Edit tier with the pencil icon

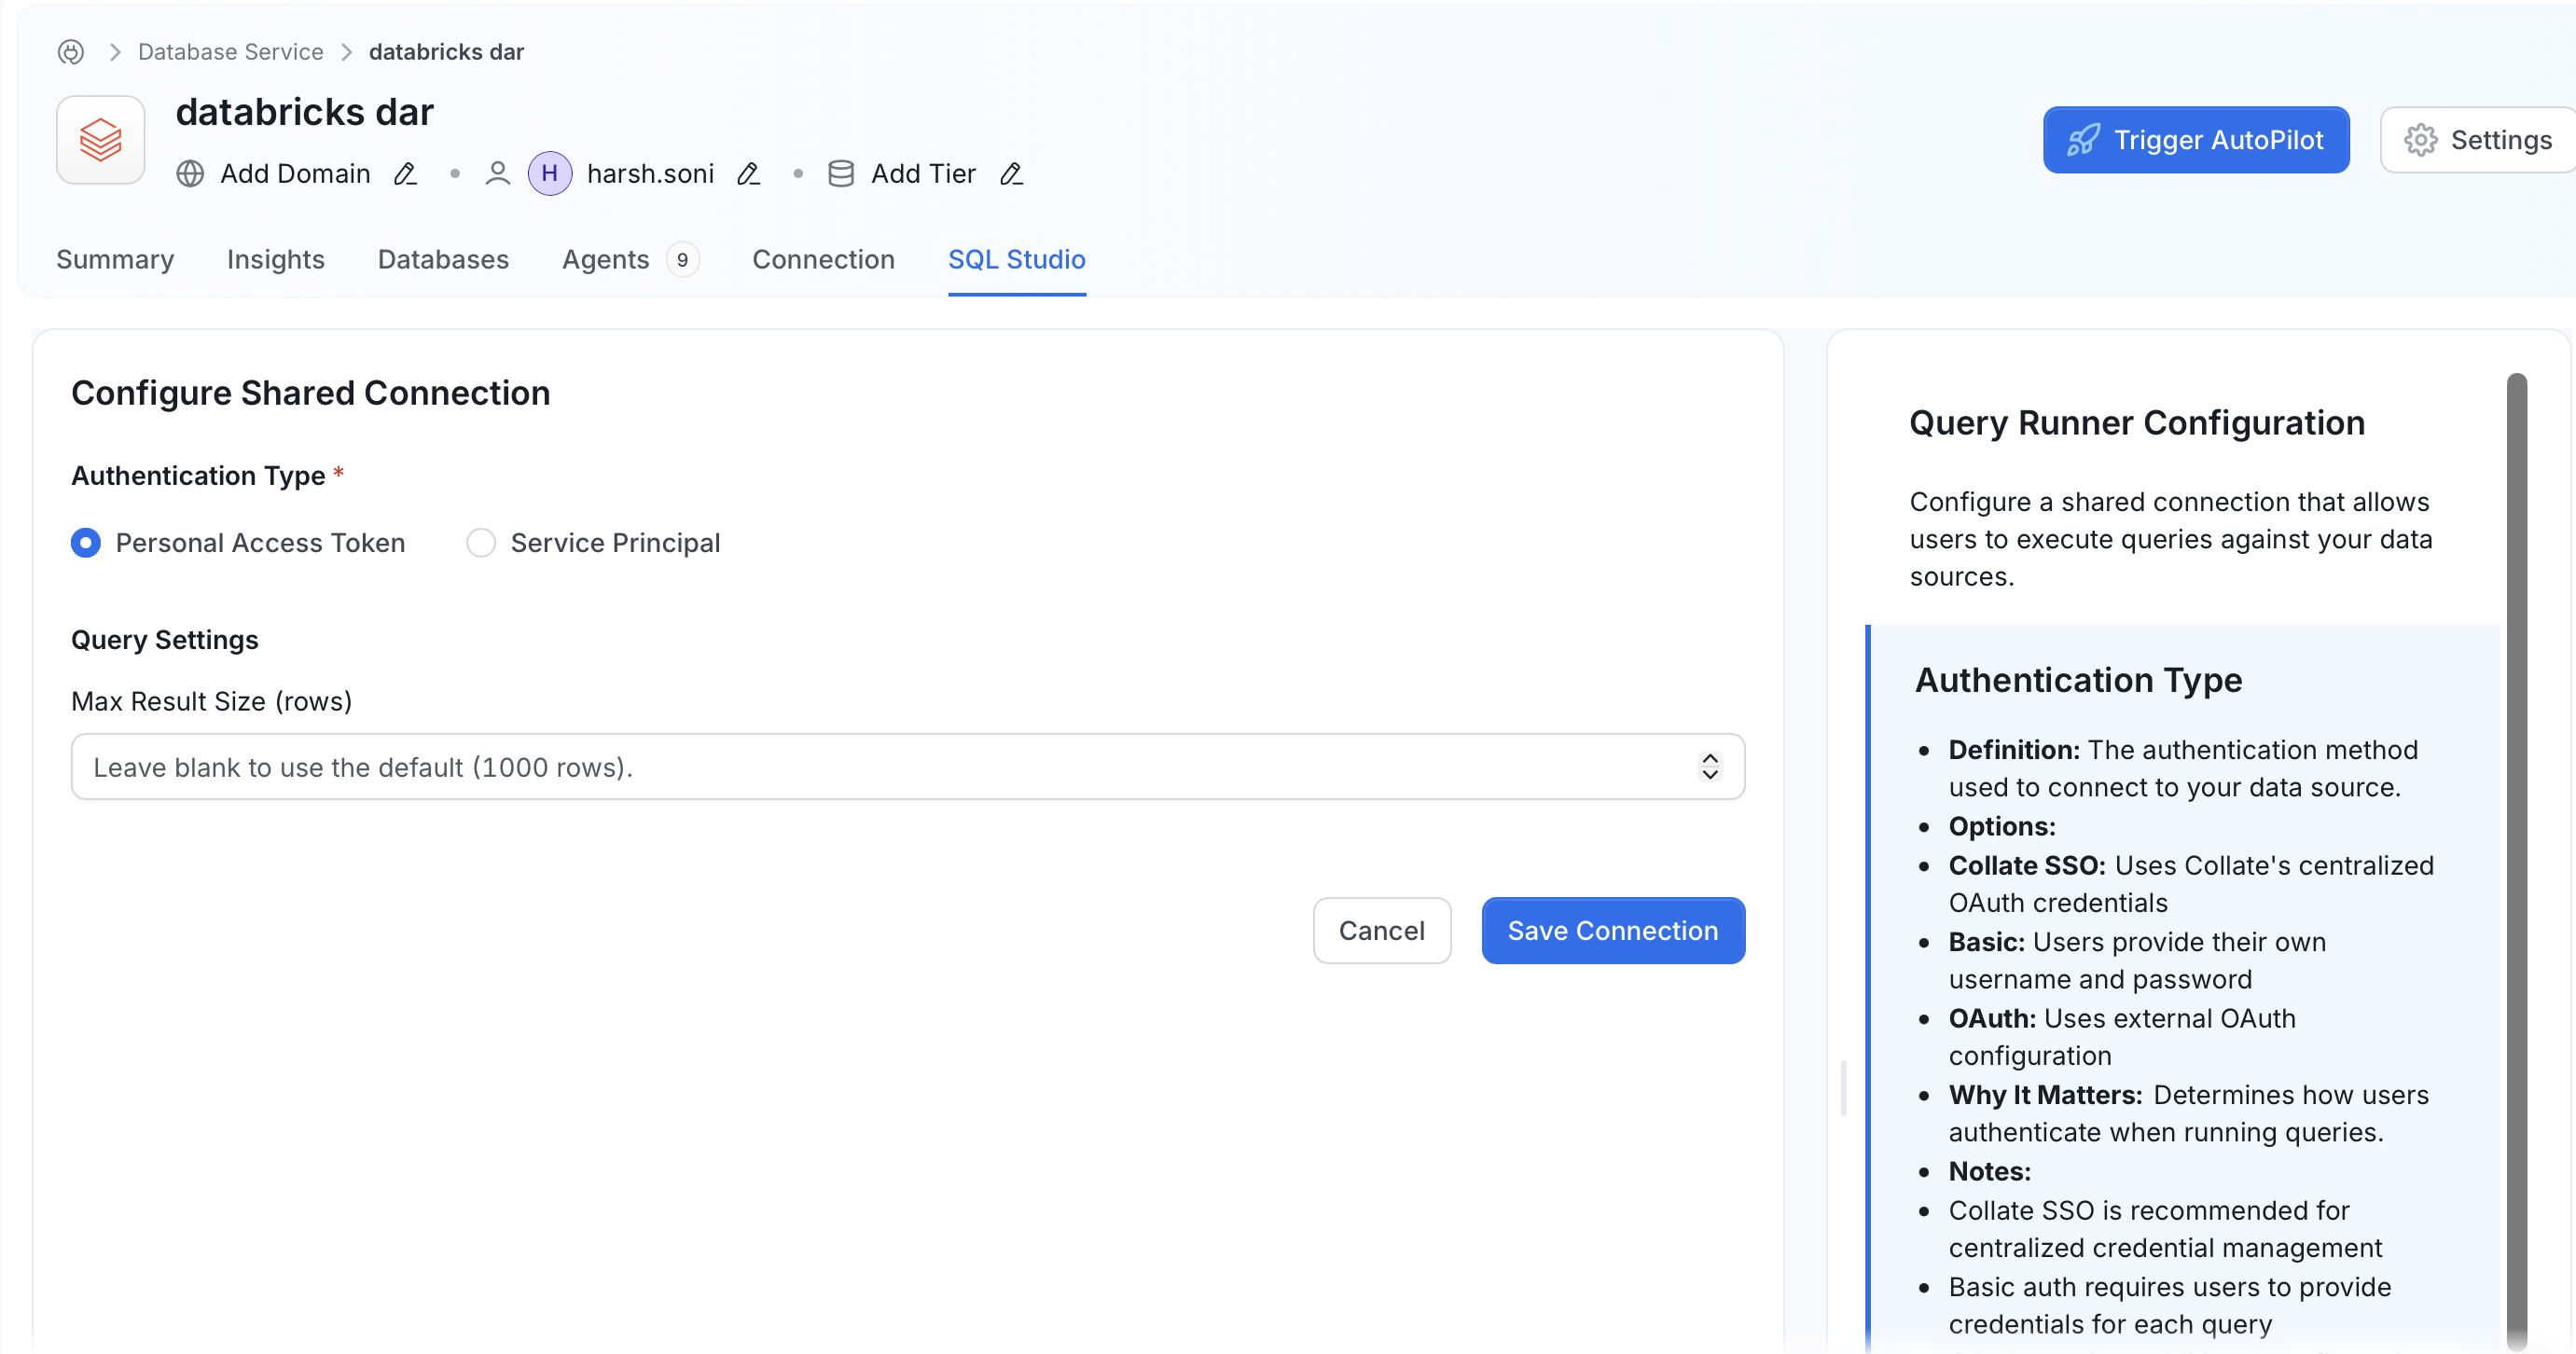1011,174
